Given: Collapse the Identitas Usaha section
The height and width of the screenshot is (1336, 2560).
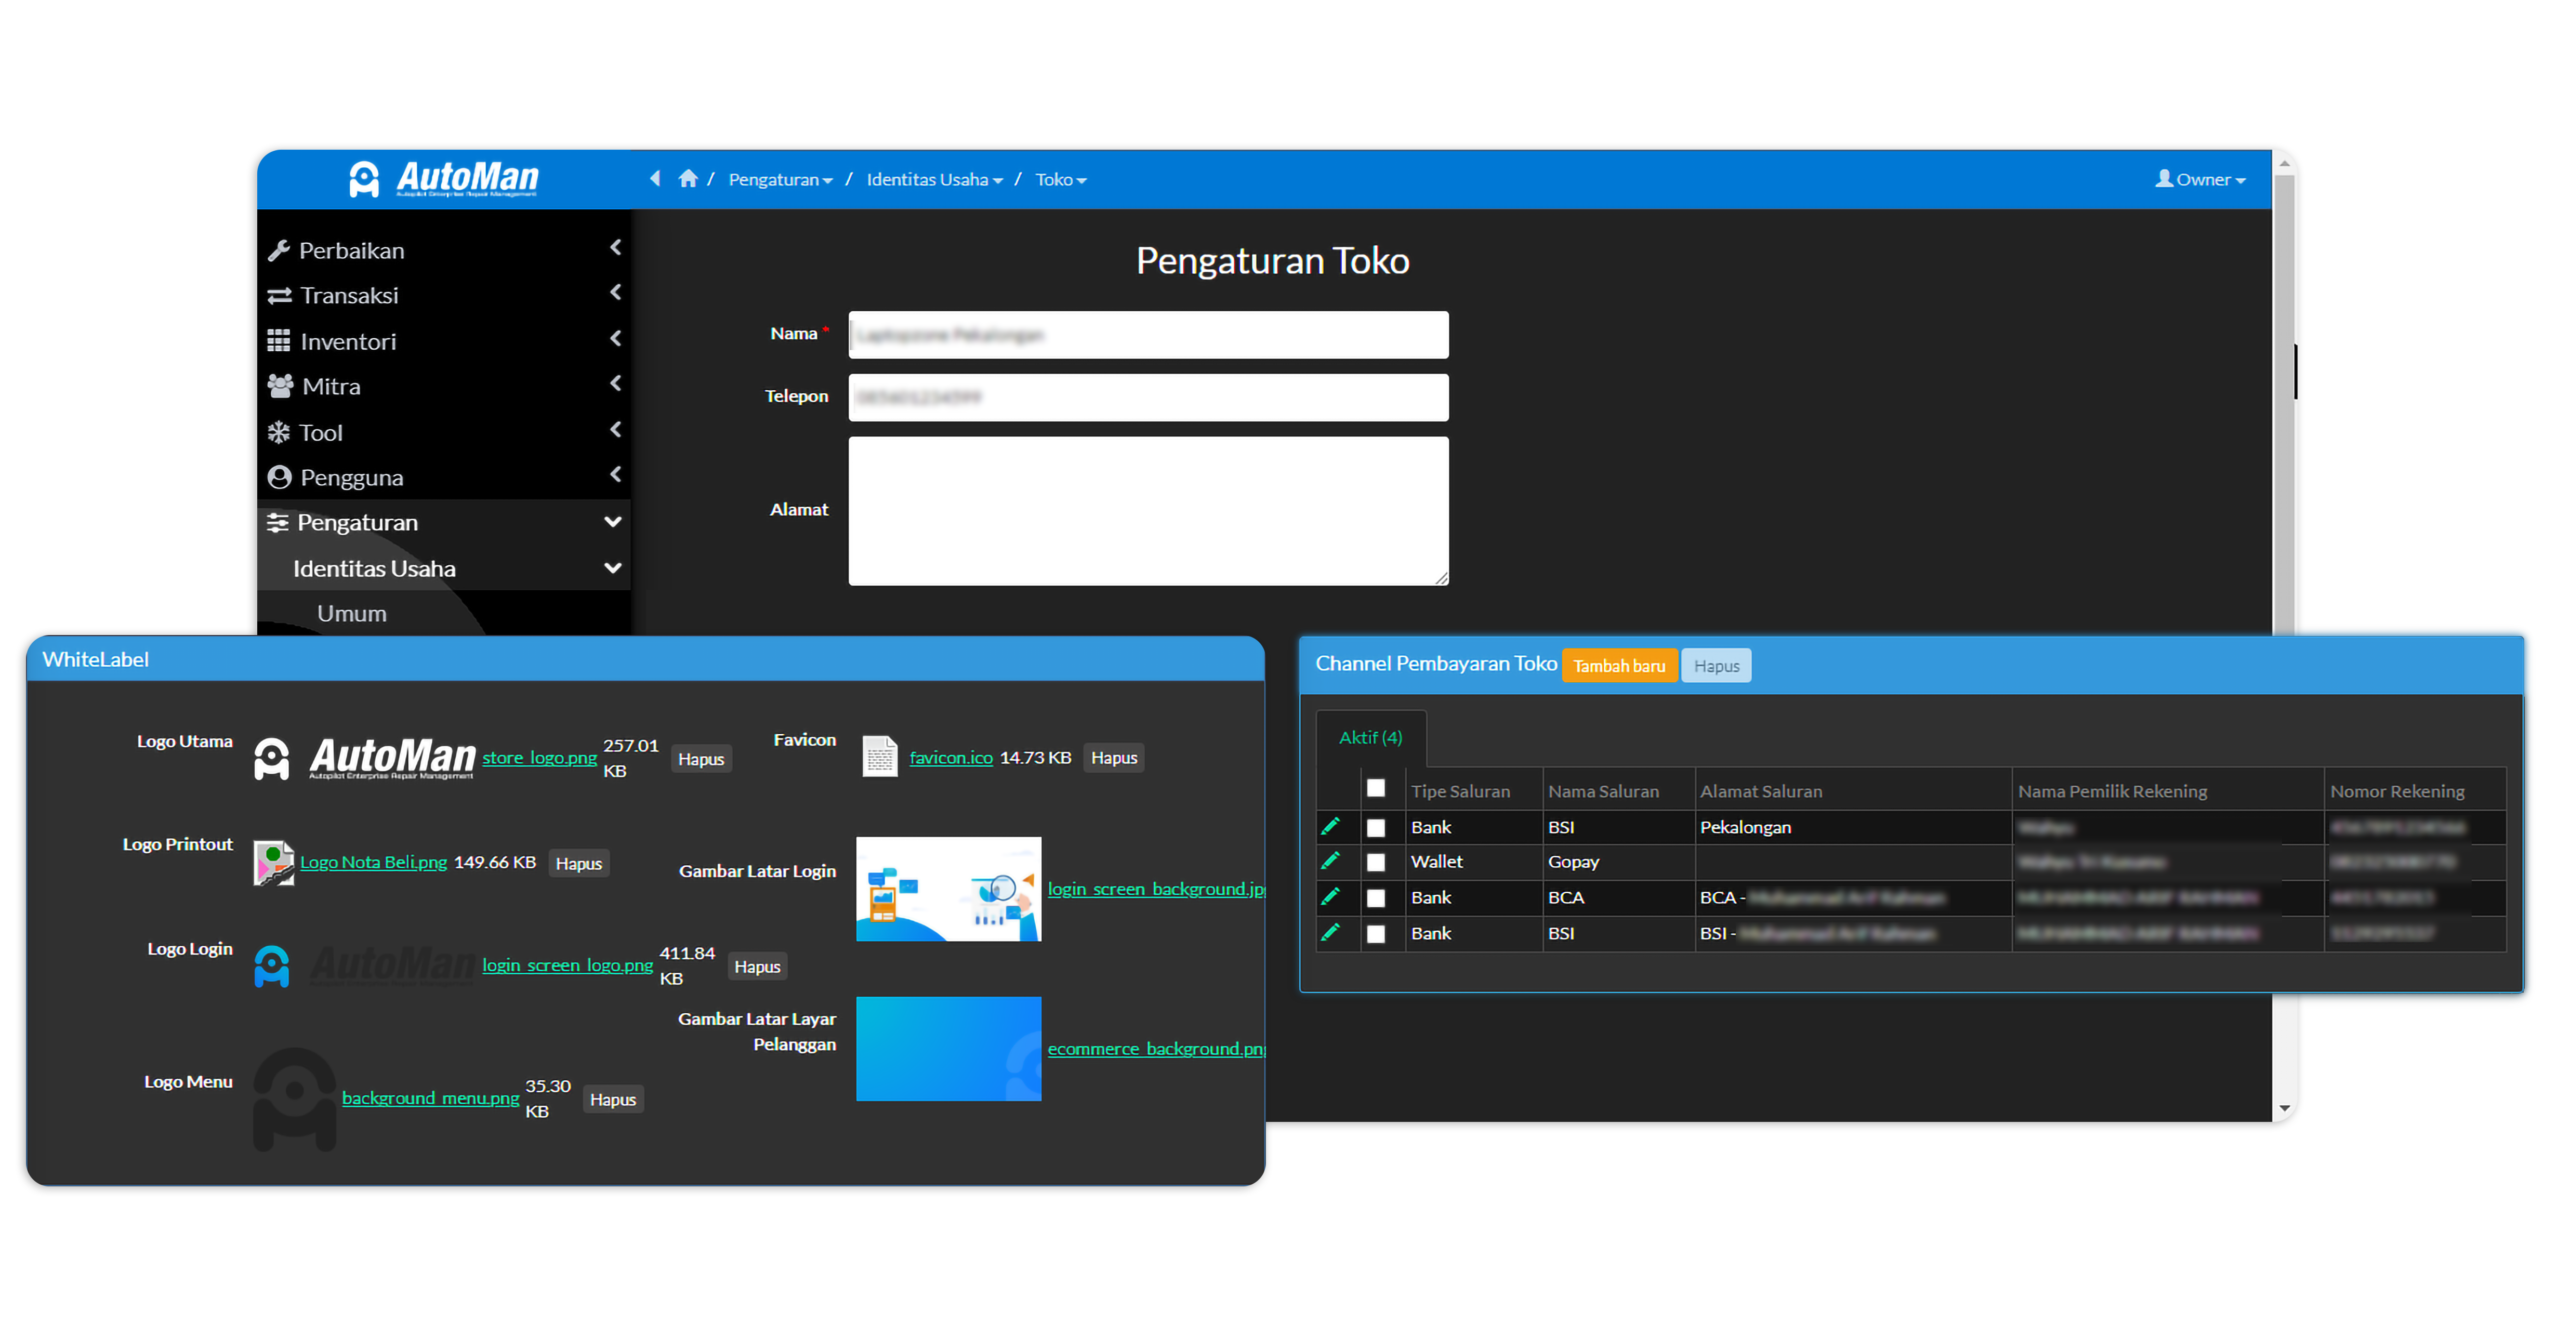Looking at the screenshot, I should 612,567.
